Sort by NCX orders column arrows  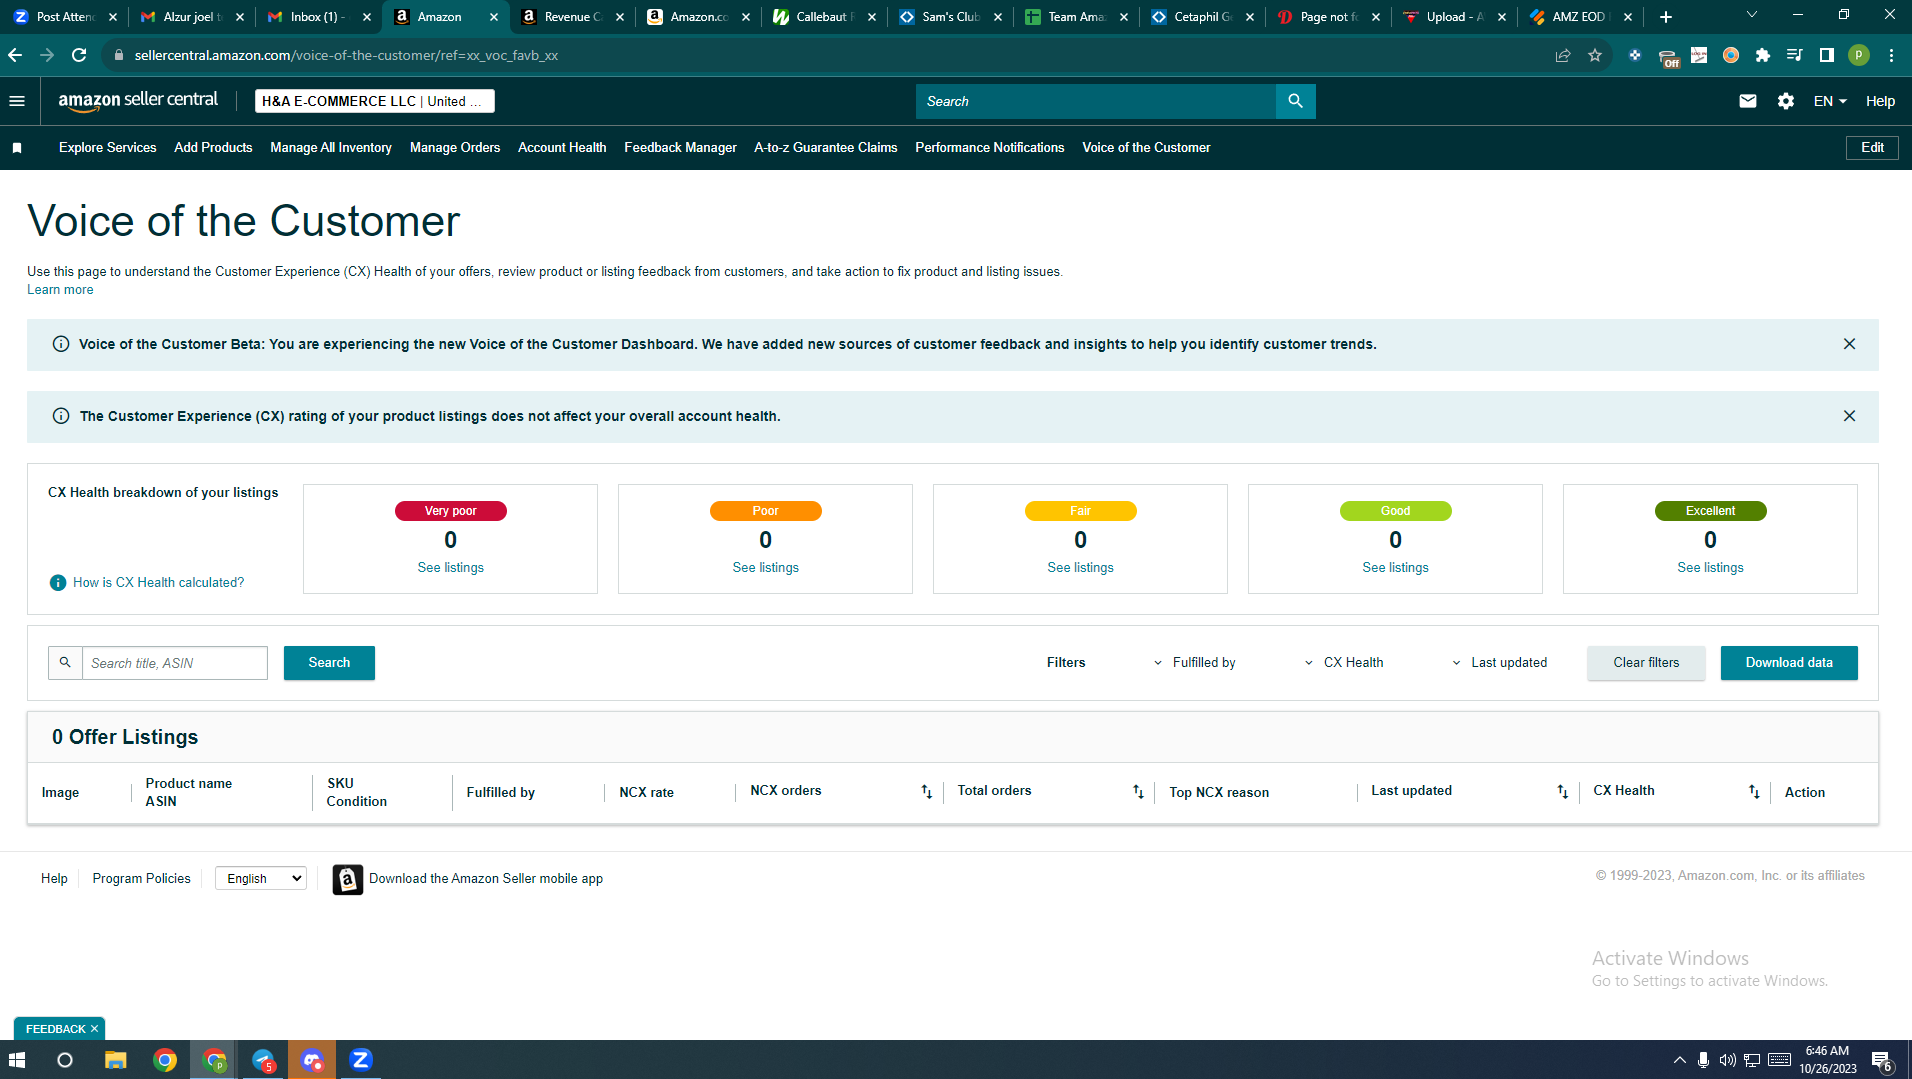coord(927,792)
